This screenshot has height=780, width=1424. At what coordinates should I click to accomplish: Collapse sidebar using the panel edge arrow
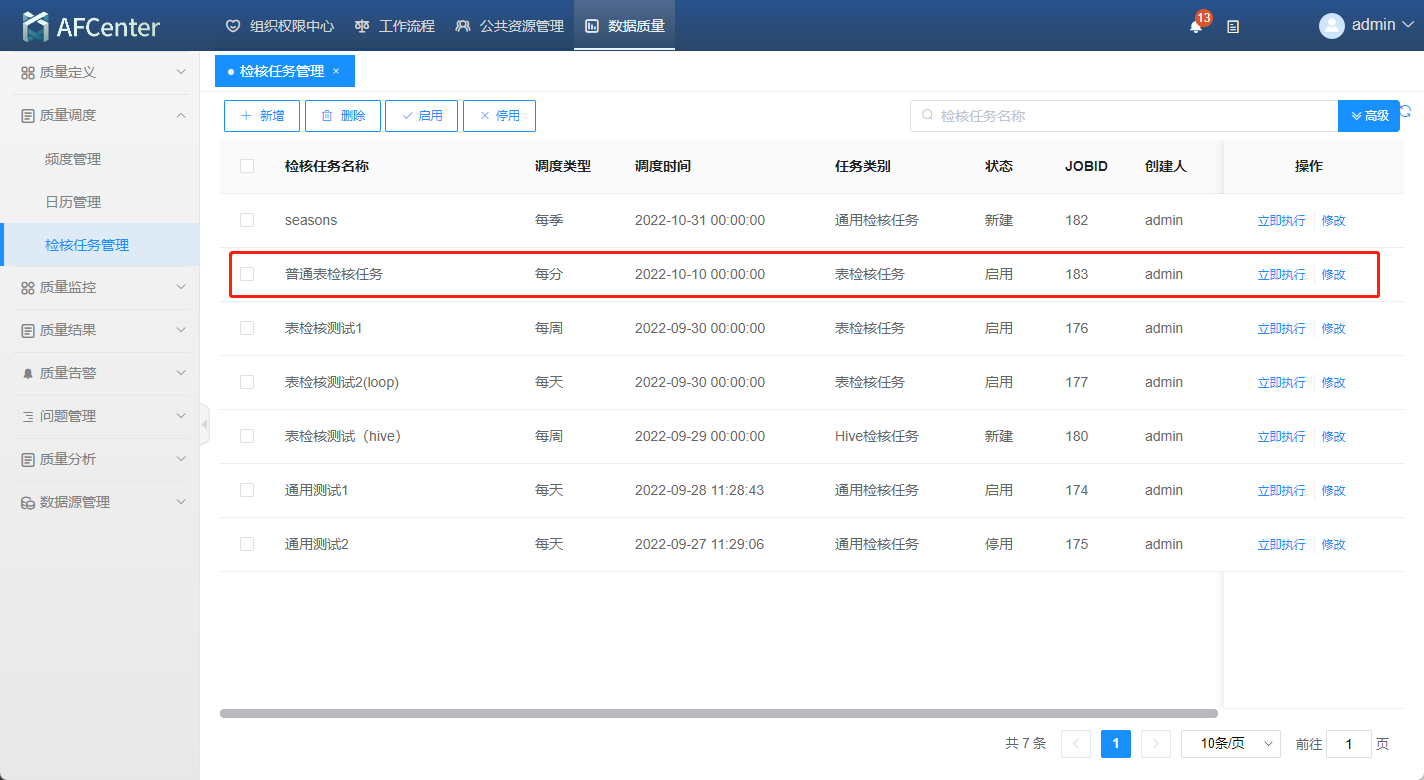click(x=205, y=425)
